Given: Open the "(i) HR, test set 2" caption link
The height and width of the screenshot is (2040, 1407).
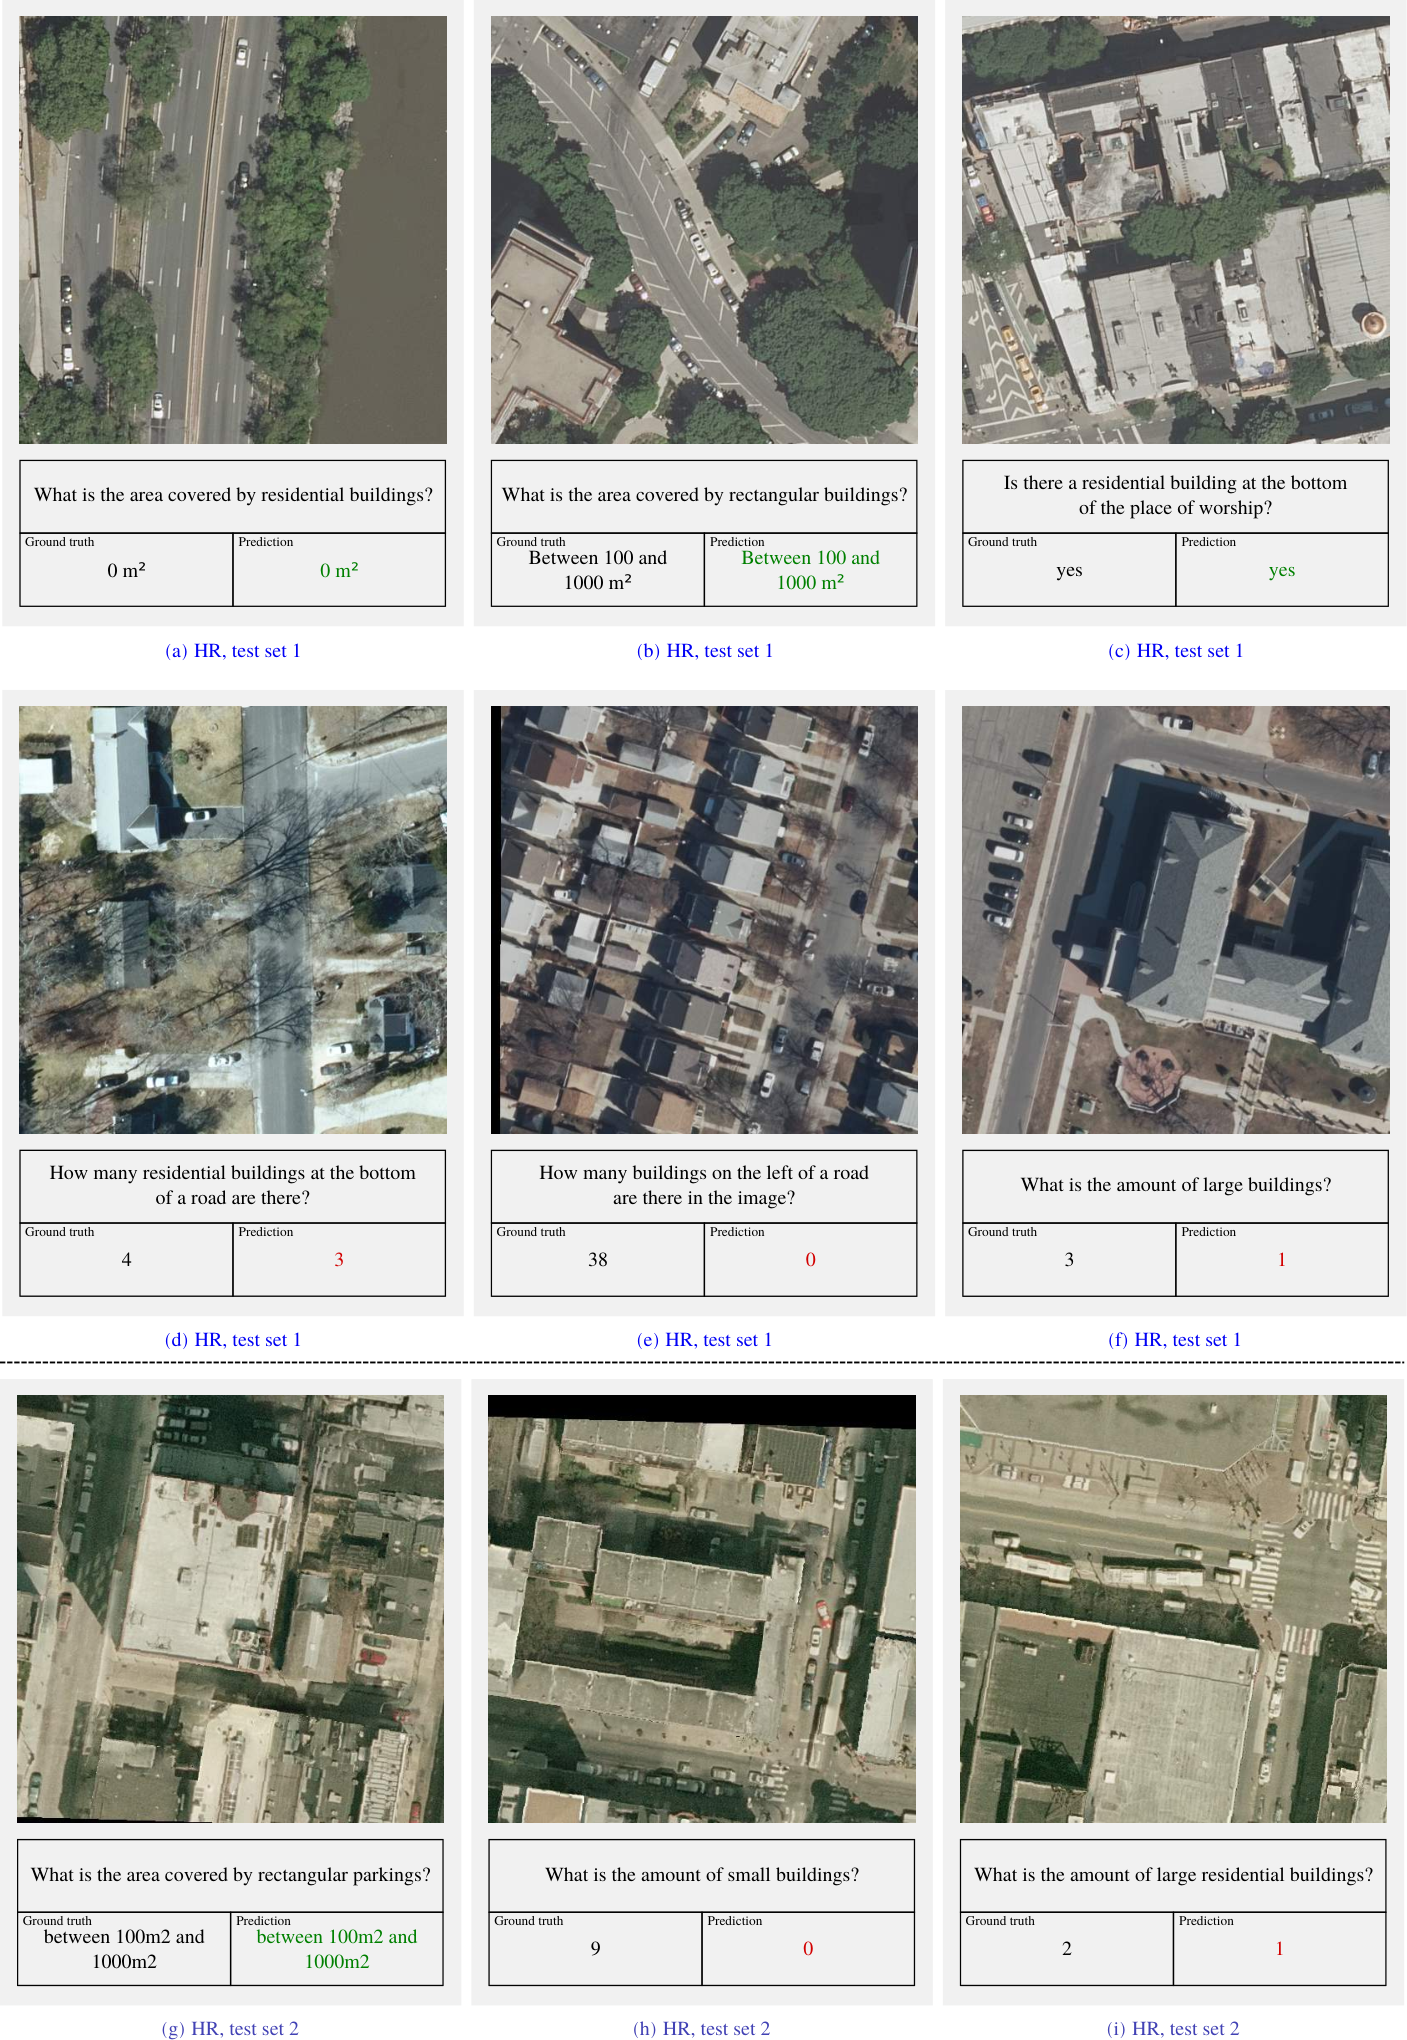Looking at the screenshot, I should click(x=1173, y=2029).
